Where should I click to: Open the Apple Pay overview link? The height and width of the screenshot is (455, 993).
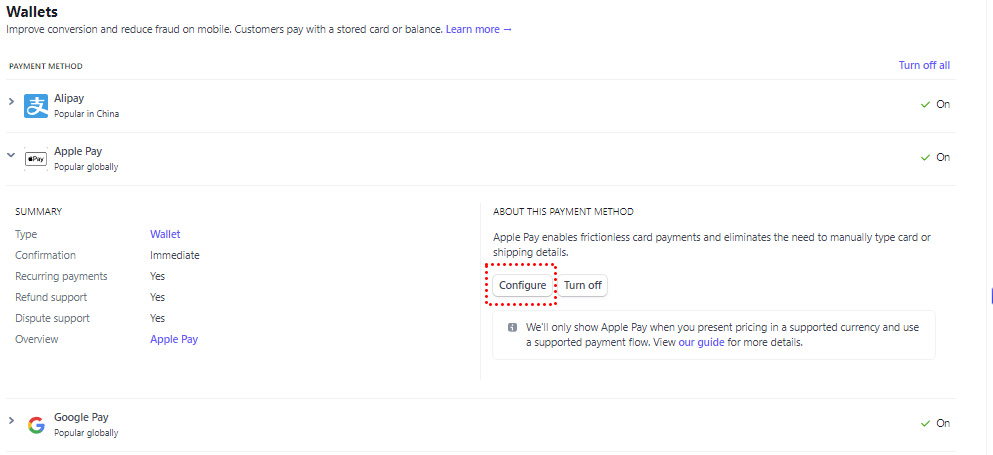(x=174, y=339)
